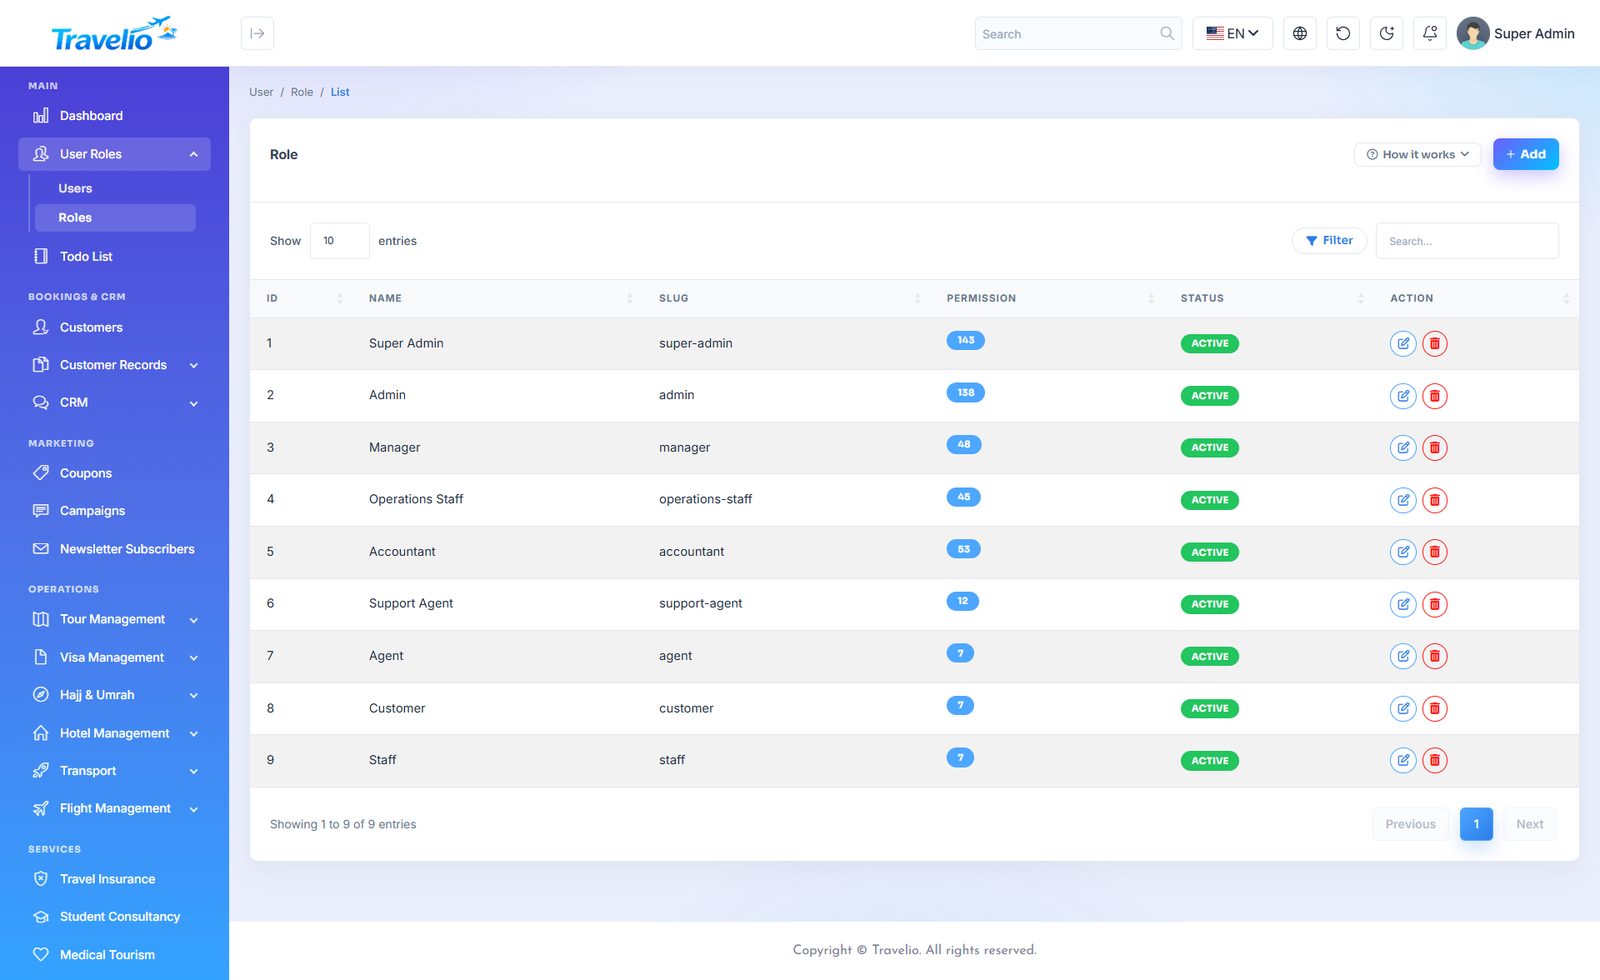Screen dimensions: 1600x980
Task: Edit the Agent role with slug agent
Action: (x=1403, y=656)
